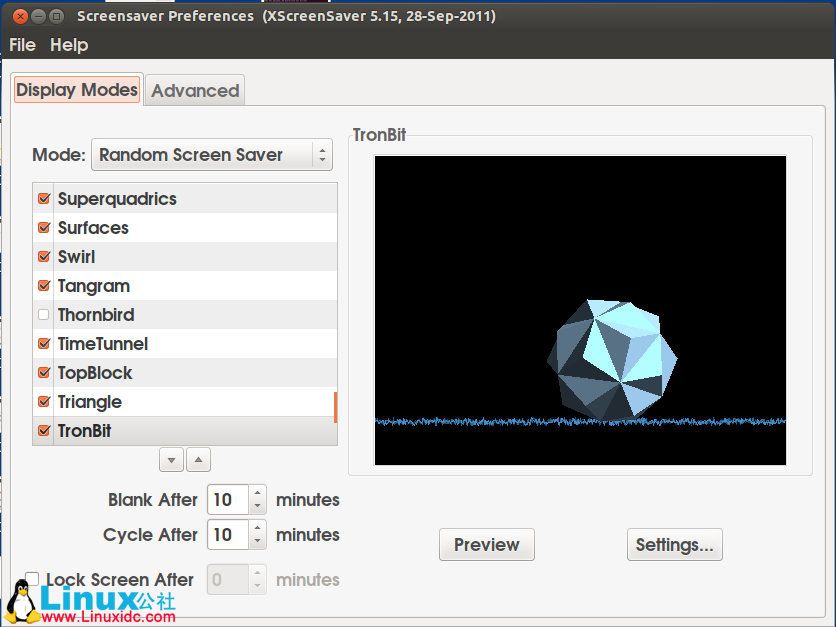Uncheck the Superquadrics screensaver checkbox
The image size is (836, 627).
tap(43, 199)
